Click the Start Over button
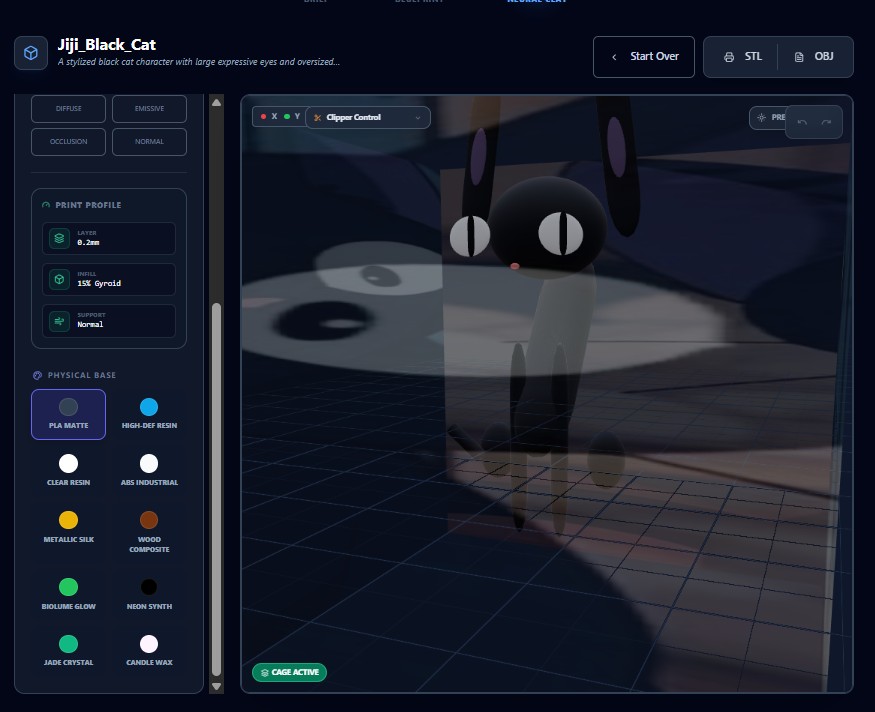The image size is (875, 712). 643,56
